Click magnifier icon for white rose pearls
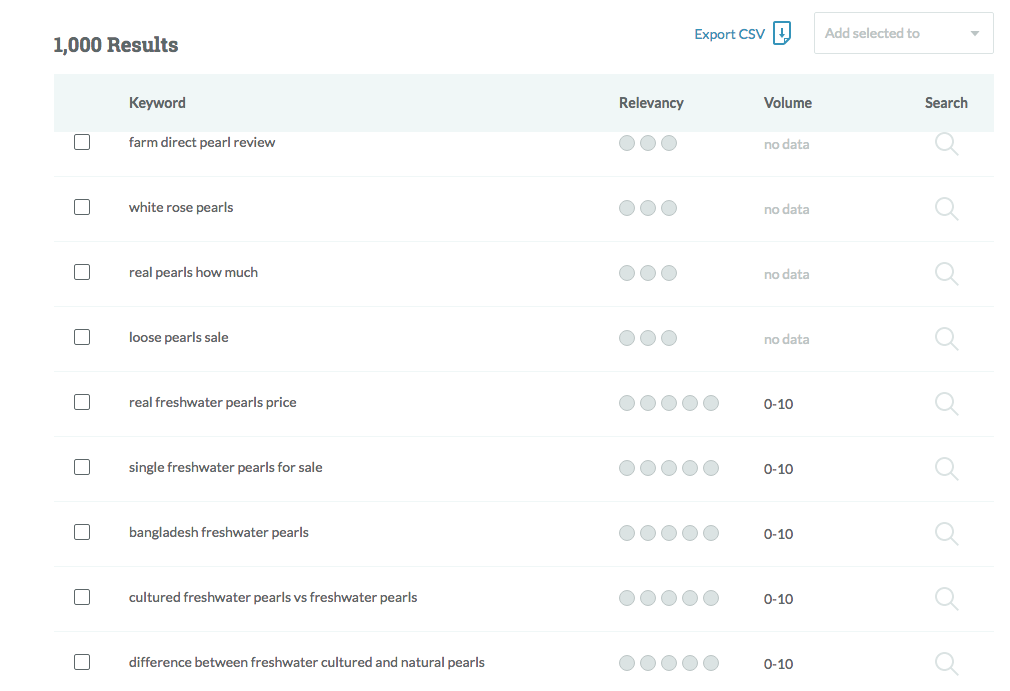This screenshot has width=1010, height=691. tap(946, 209)
